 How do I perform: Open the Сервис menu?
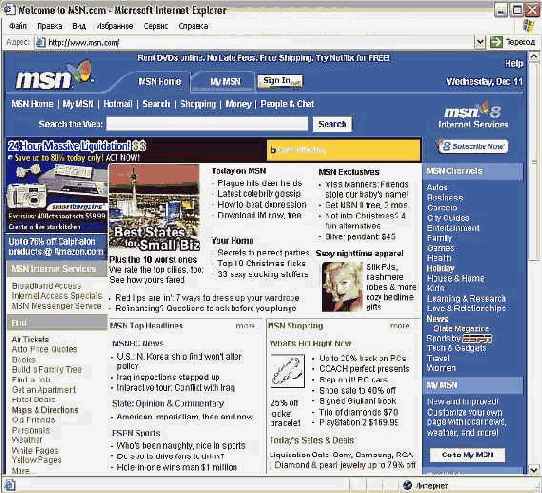(x=156, y=26)
